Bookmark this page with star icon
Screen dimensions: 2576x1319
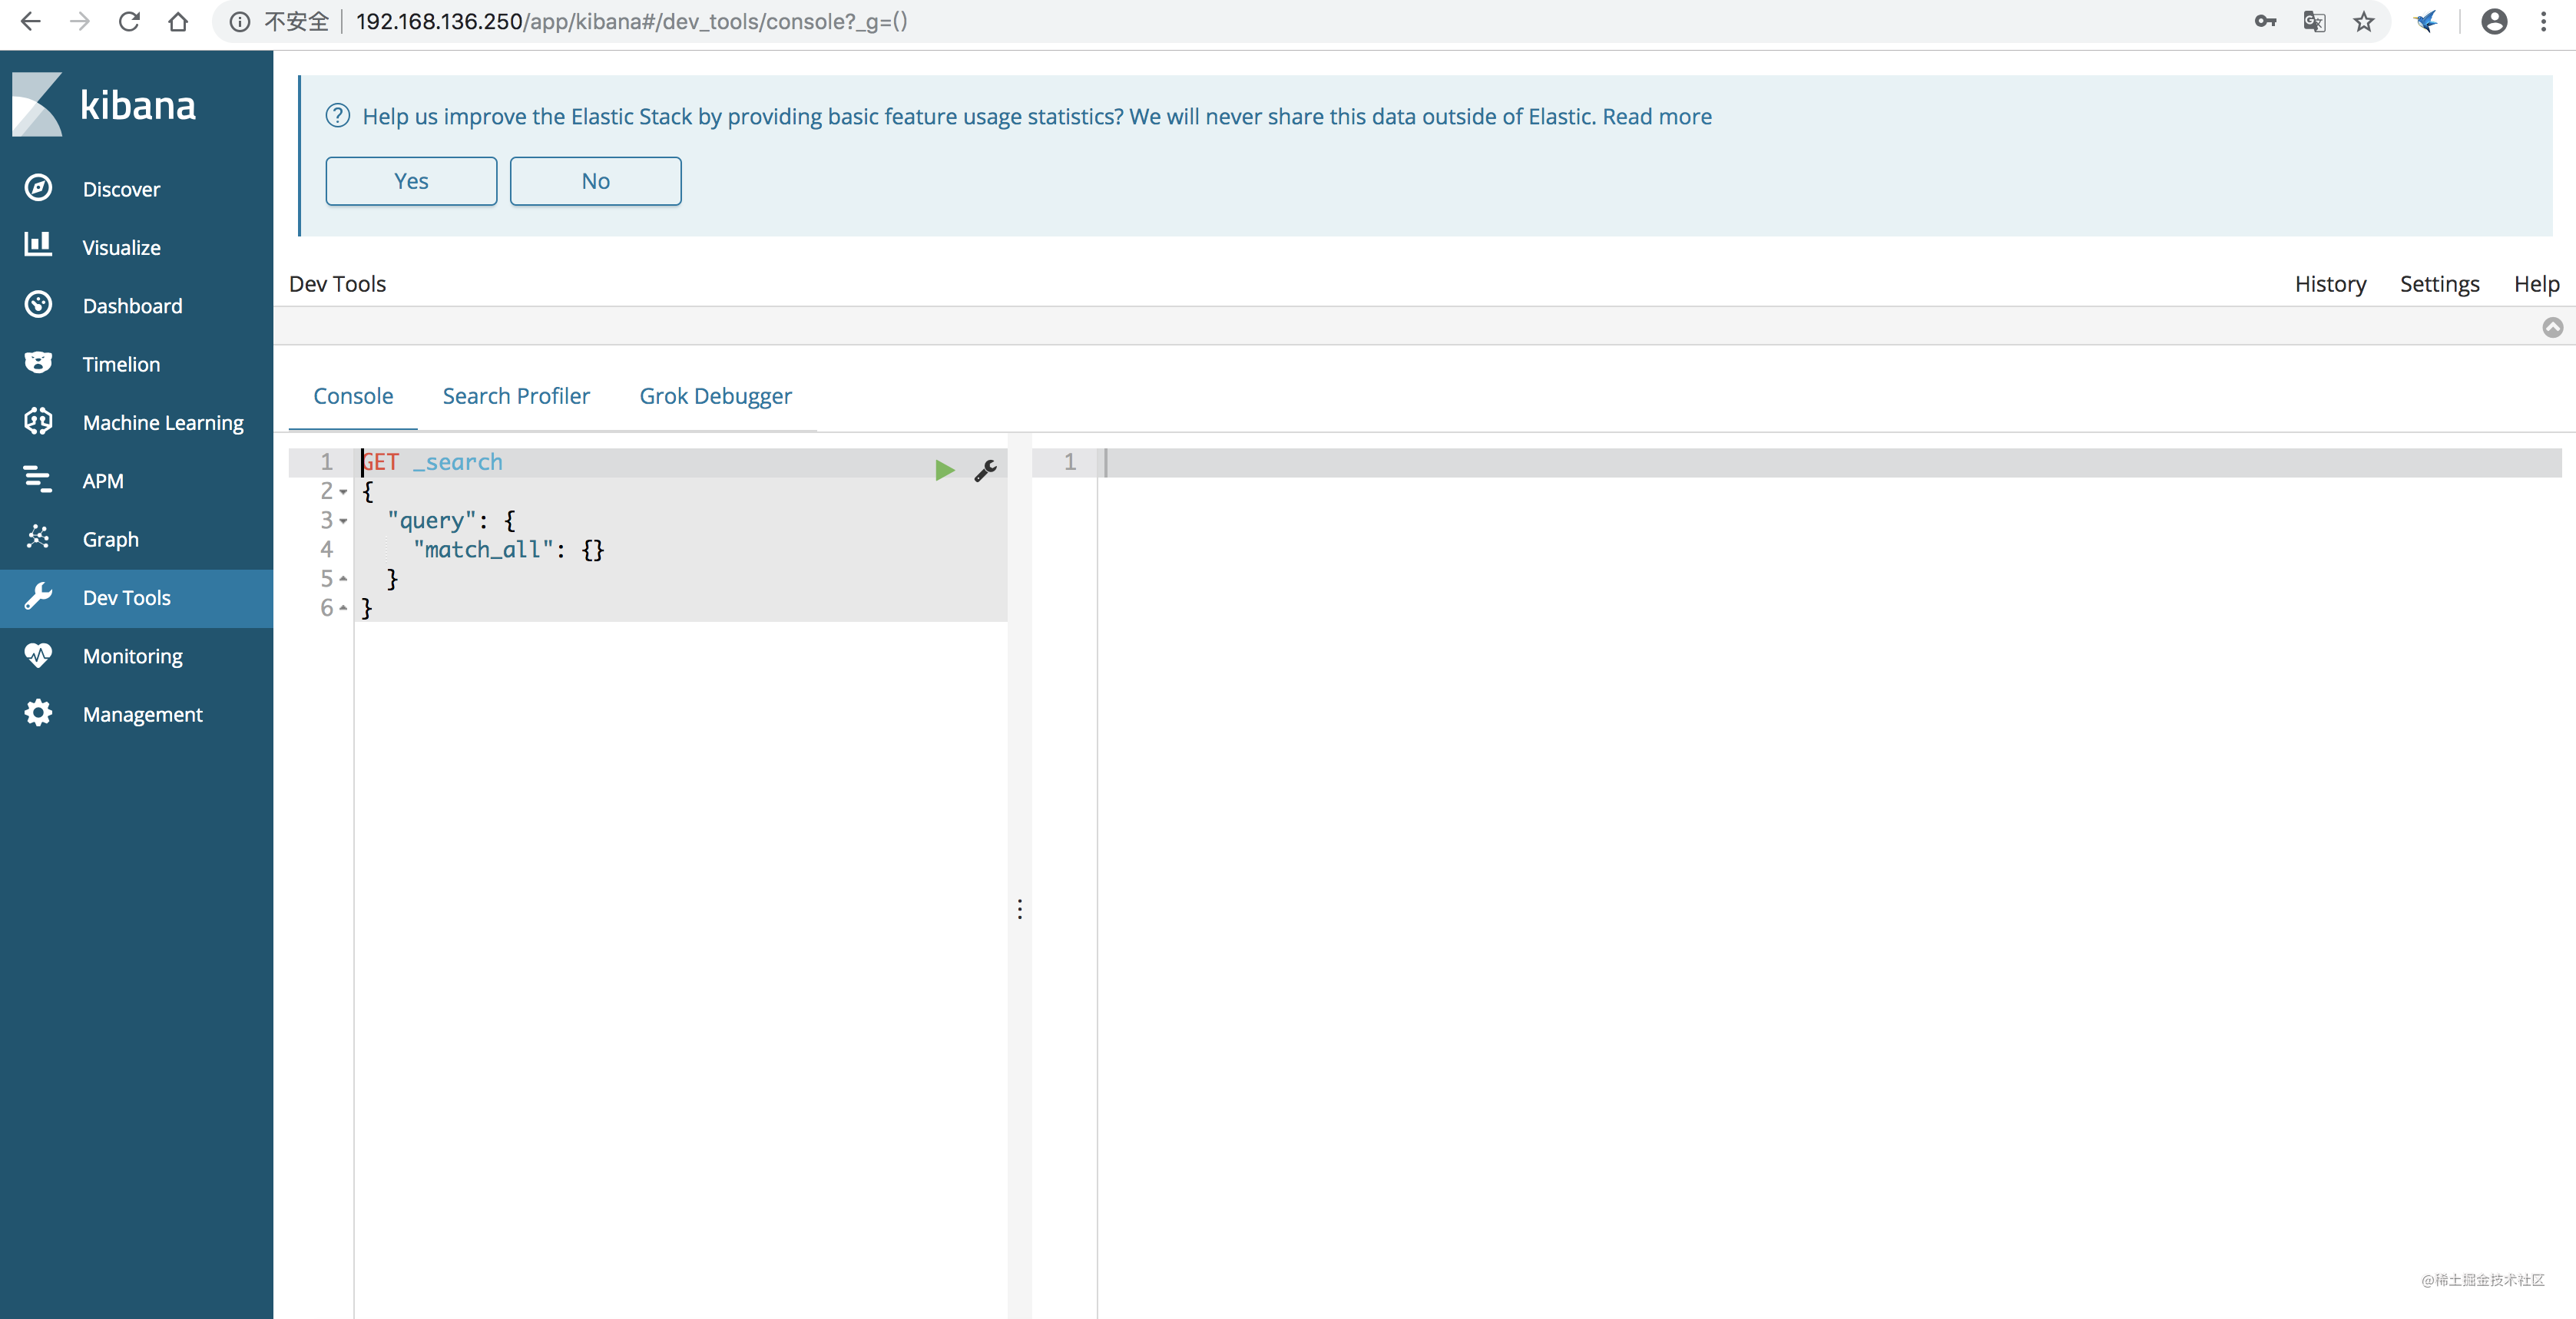2363,21
